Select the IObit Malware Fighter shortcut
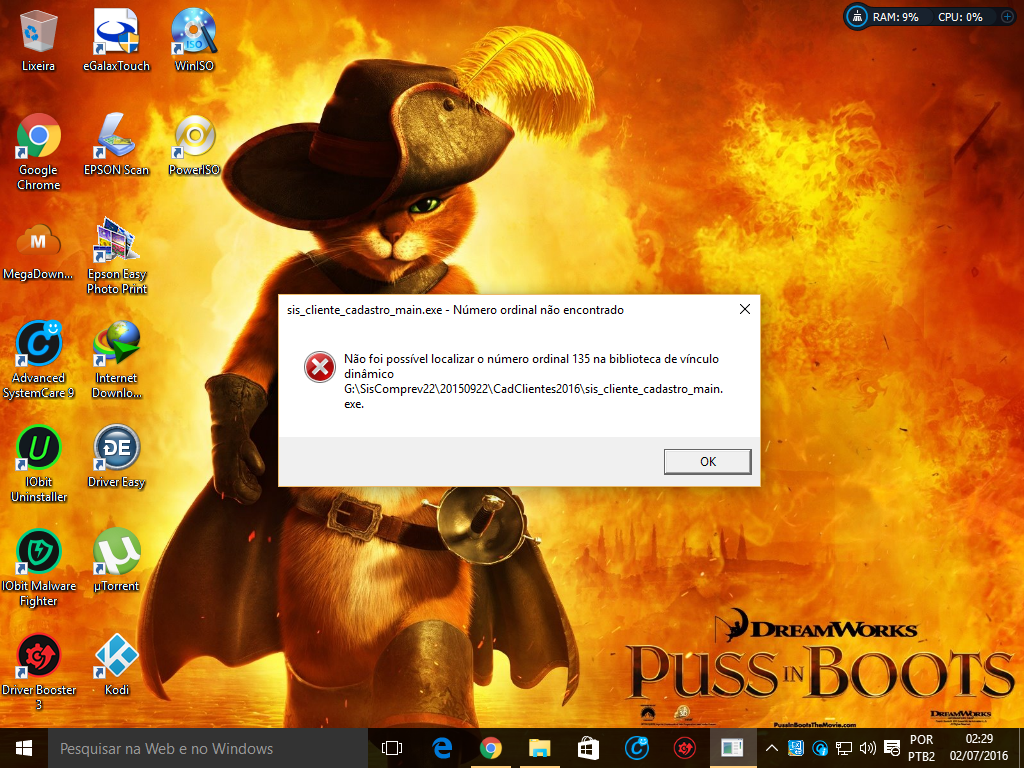Image resolution: width=1024 pixels, height=768 pixels. 39,568
